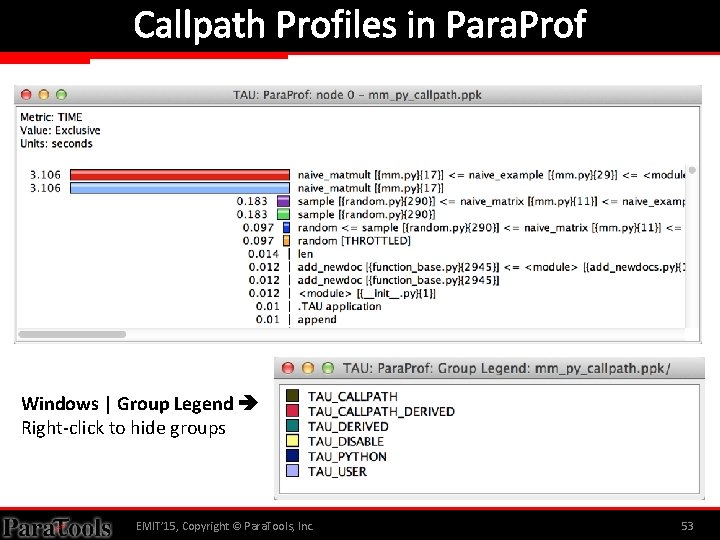Image resolution: width=720 pixels, height=540 pixels.
Task: Minimize the ParaProf node 0 window
Action: tap(44, 95)
